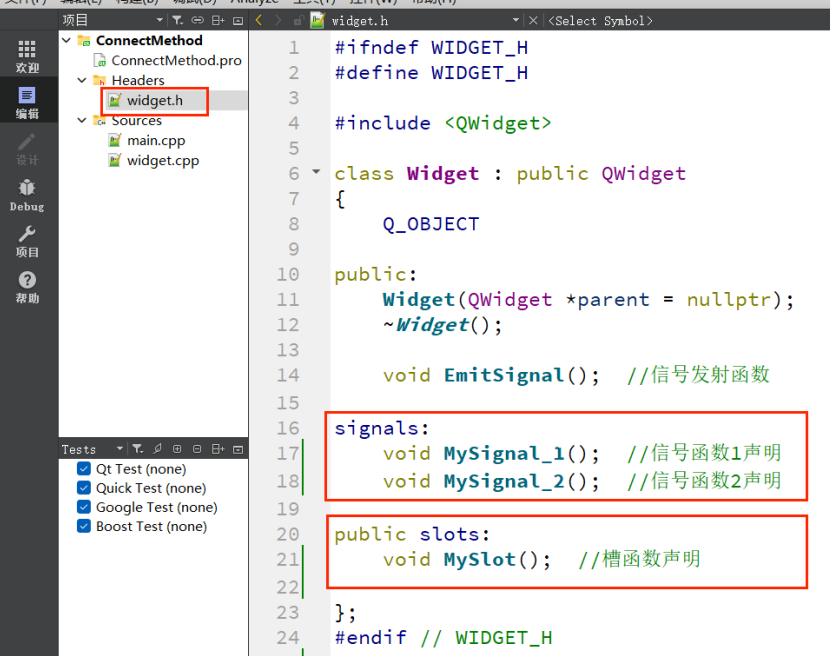
Task: Toggle the Qt Test checkbox
Action: [x=84, y=469]
